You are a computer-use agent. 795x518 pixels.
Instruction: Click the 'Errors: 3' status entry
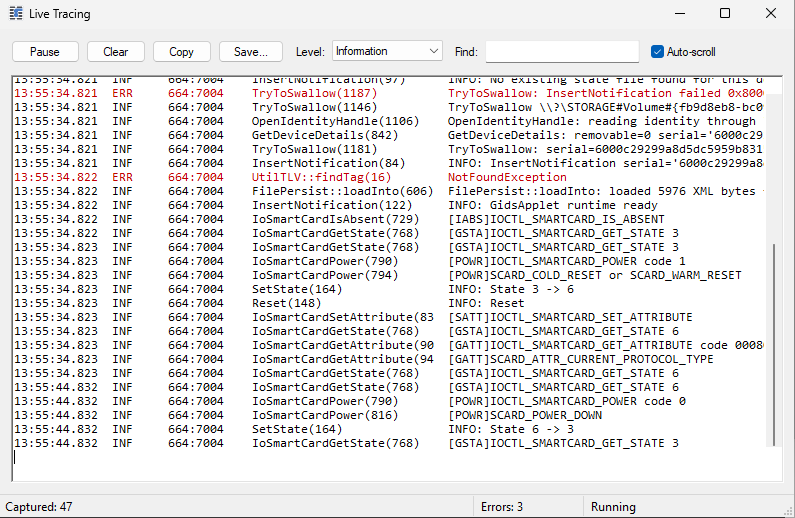click(502, 507)
